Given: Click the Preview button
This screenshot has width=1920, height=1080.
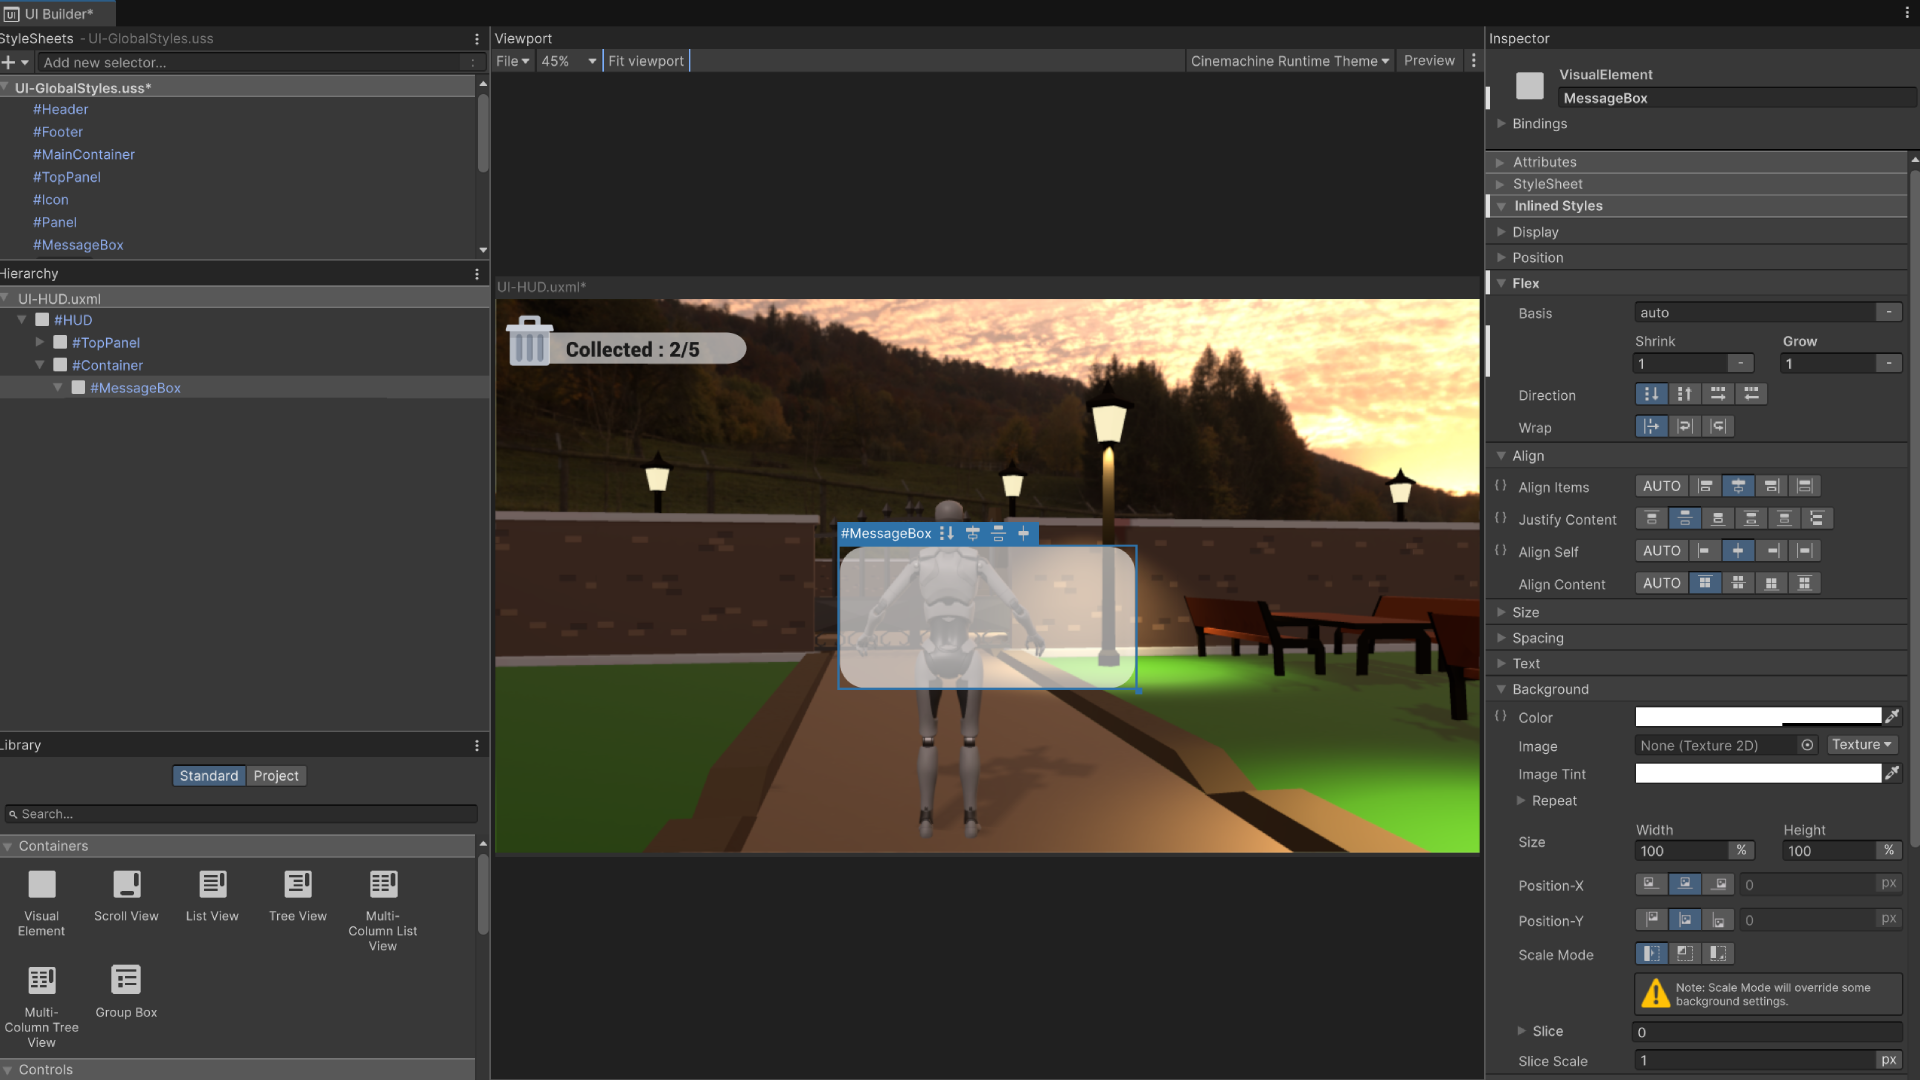Looking at the screenshot, I should tap(1429, 61).
